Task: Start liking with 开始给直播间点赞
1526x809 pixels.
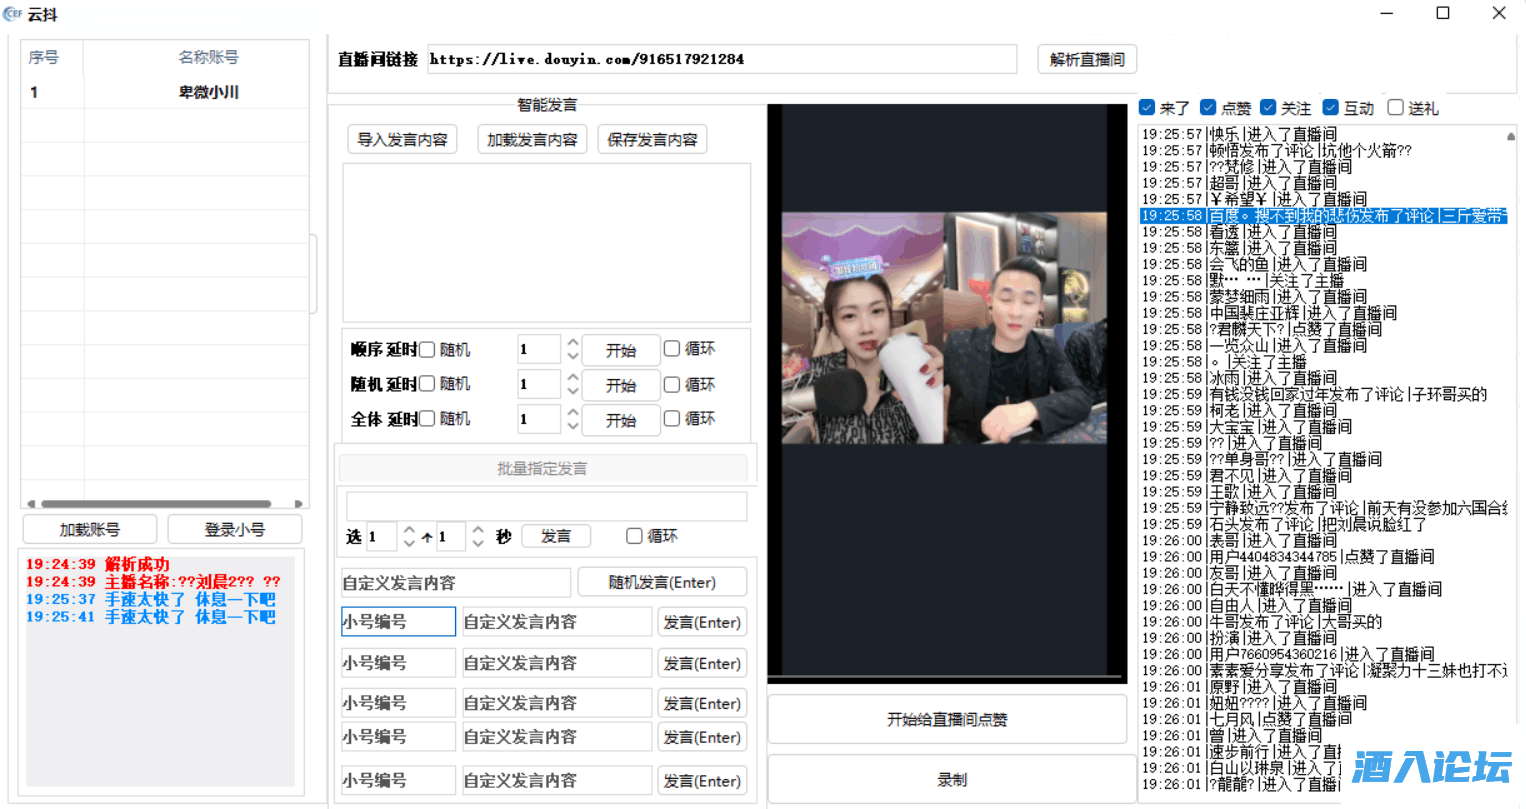Action: point(947,719)
